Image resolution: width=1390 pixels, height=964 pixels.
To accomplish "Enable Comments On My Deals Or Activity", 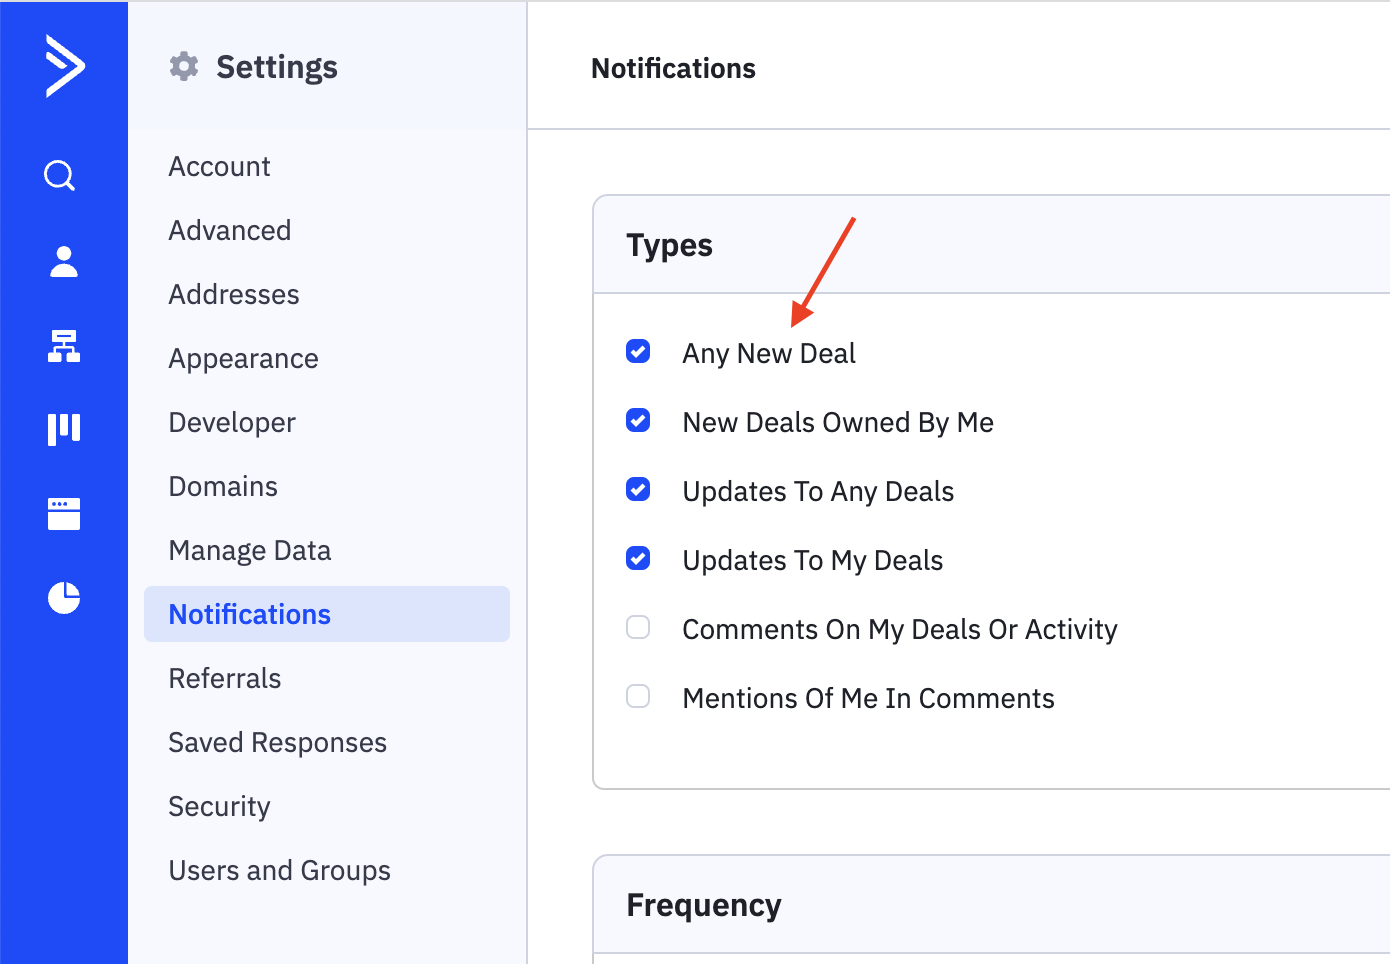I will tap(638, 628).
